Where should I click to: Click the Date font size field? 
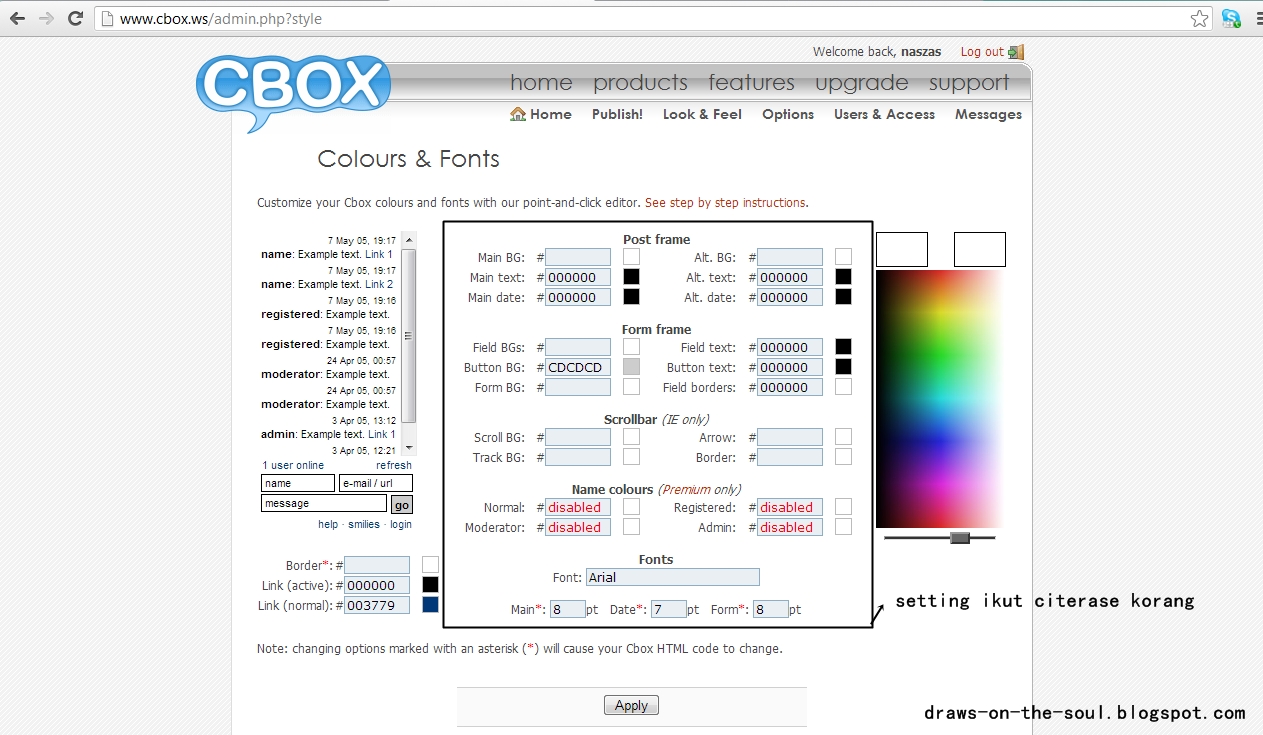pos(669,609)
